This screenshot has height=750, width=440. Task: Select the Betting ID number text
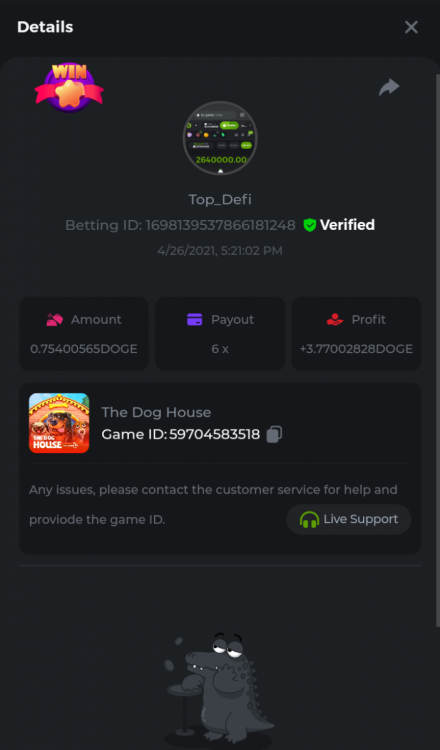pyautogui.click(x=220, y=225)
